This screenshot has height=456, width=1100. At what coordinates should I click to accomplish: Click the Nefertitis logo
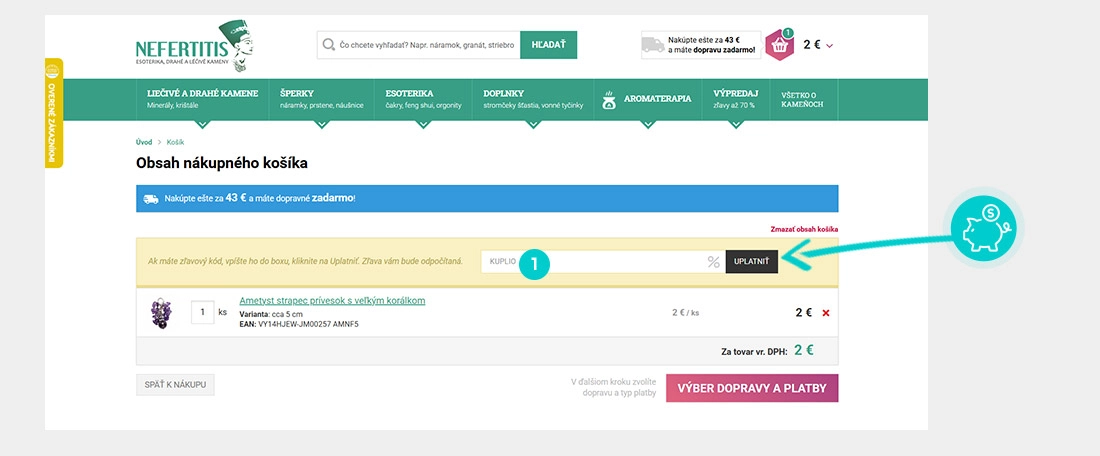tap(194, 45)
